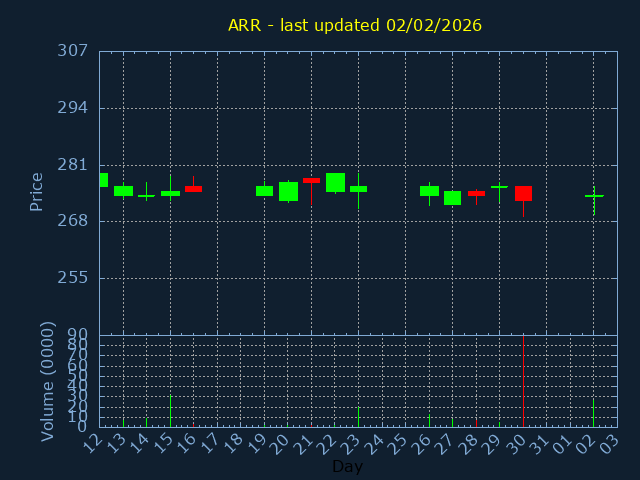This screenshot has height=480, width=640.
Task: Click the red candlestick on day 16
Action: click(x=193, y=188)
